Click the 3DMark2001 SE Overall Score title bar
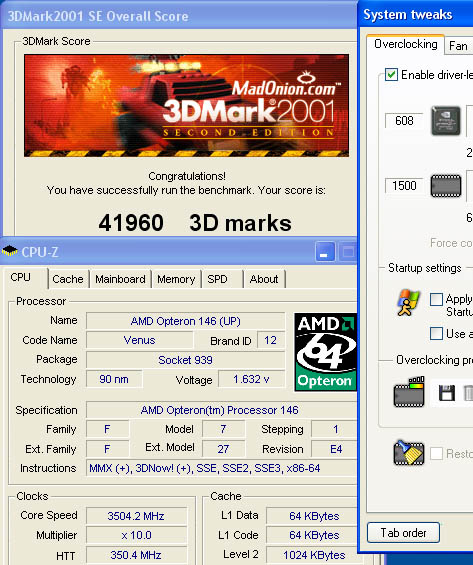 click(x=179, y=16)
